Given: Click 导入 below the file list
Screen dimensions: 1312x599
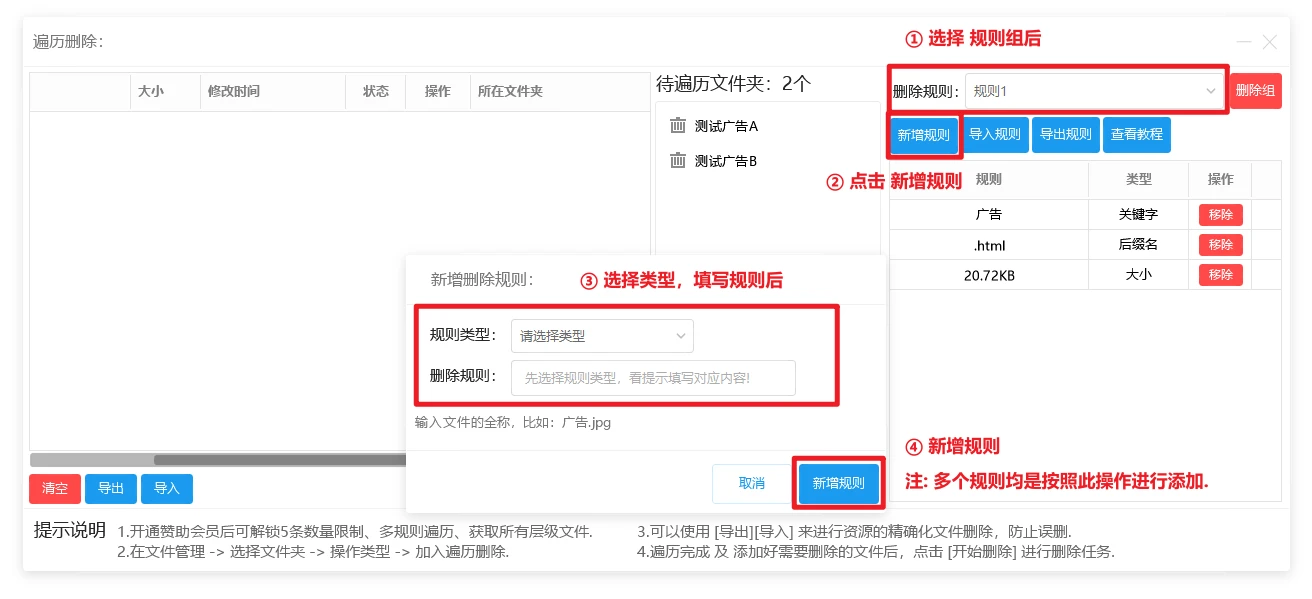Looking at the screenshot, I should (x=167, y=489).
